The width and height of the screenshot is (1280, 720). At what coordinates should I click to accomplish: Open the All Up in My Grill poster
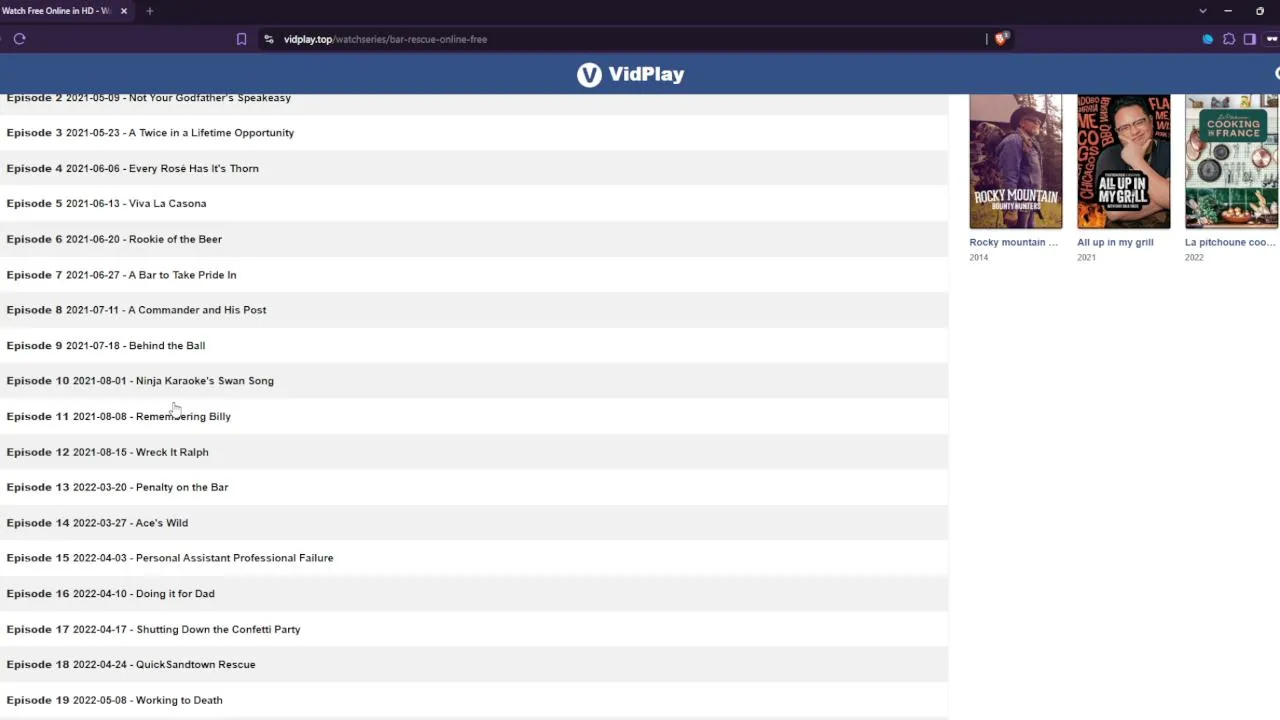tap(1123, 162)
